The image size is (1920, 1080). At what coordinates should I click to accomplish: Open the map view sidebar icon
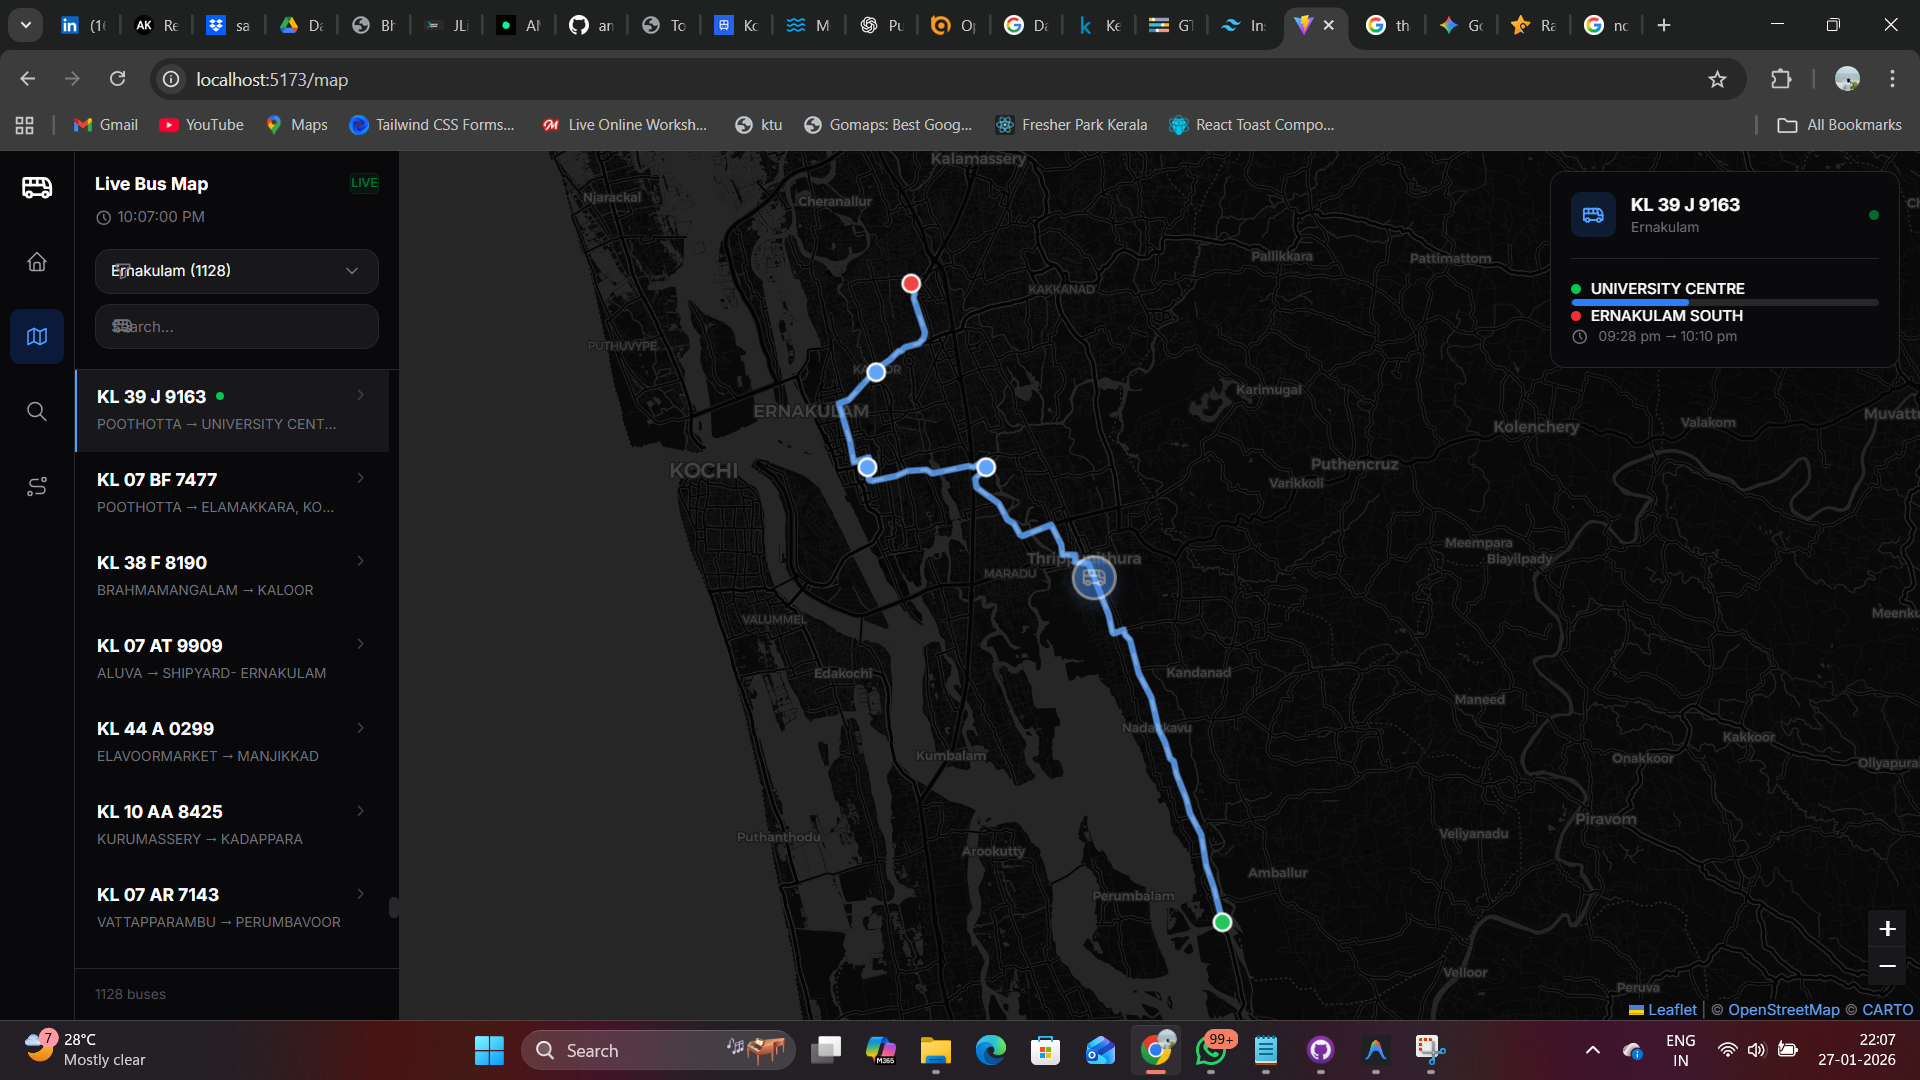(37, 337)
